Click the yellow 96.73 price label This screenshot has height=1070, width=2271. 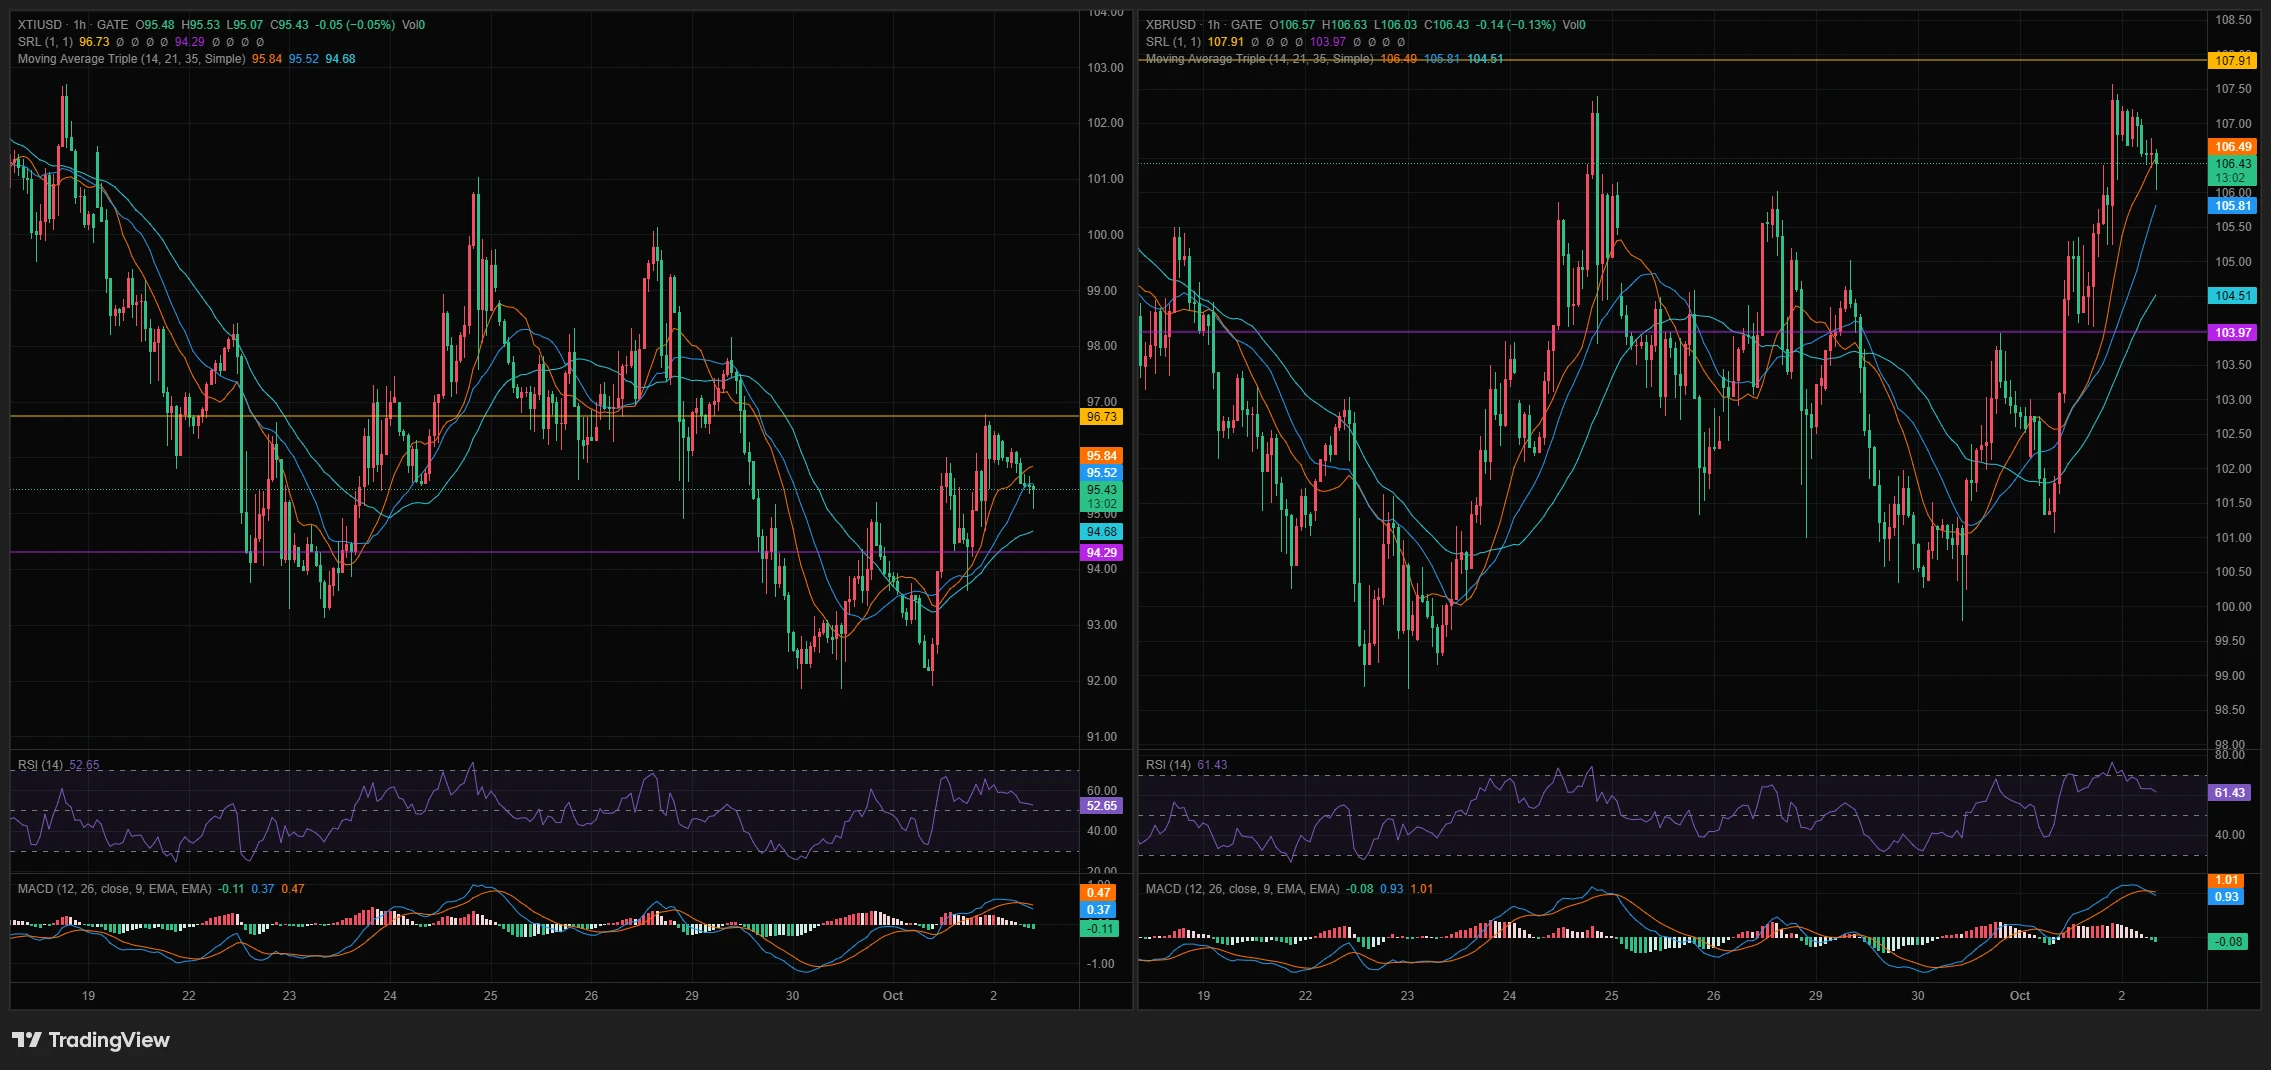coord(1102,417)
